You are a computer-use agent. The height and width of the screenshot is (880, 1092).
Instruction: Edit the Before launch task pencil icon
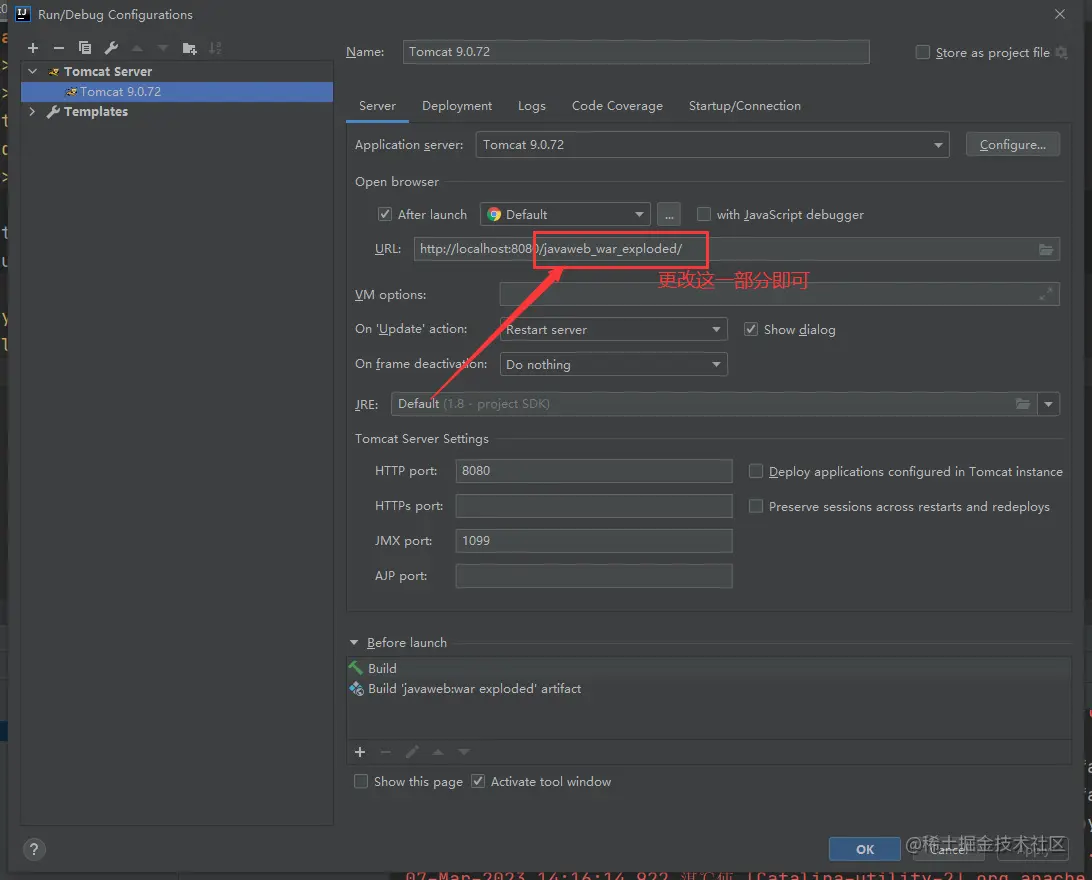pos(412,752)
